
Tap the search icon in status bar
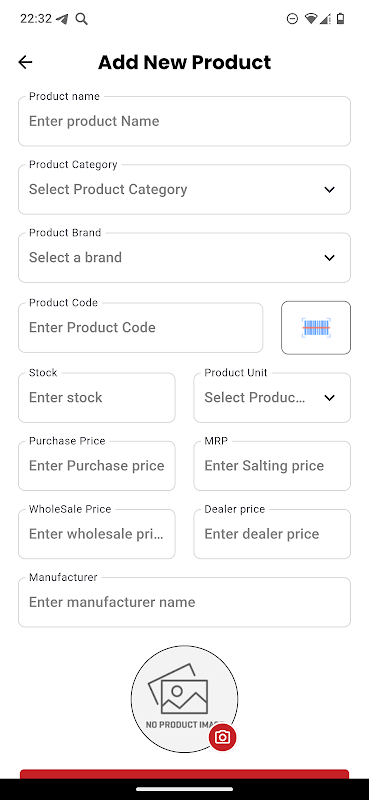(x=82, y=19)
